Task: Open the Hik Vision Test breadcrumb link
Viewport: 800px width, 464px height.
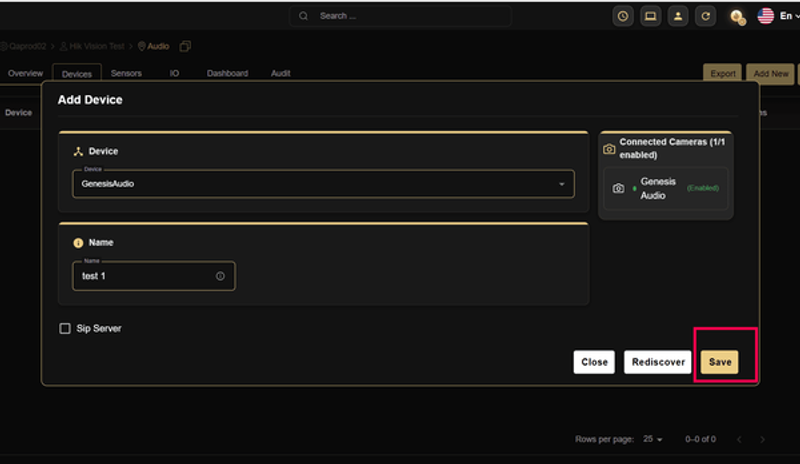Action: click(92, 46)
